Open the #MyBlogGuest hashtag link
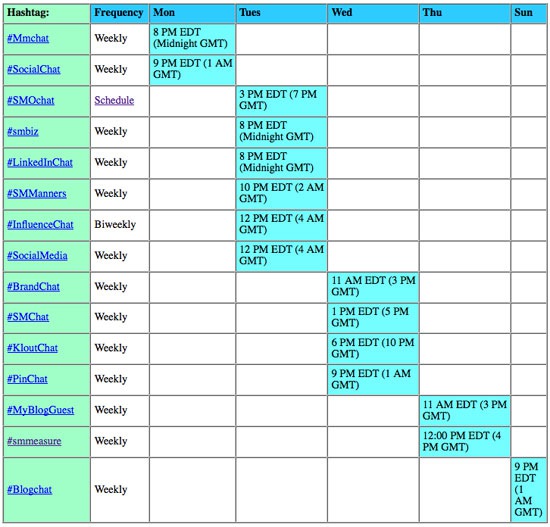The image size is (550, 527). [x=41, y=410]
